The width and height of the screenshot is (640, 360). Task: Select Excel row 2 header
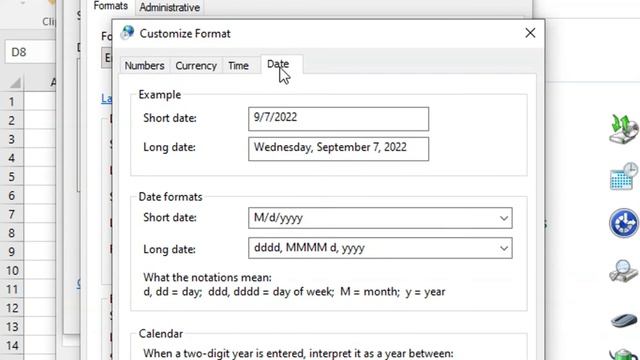coord(12,120)
